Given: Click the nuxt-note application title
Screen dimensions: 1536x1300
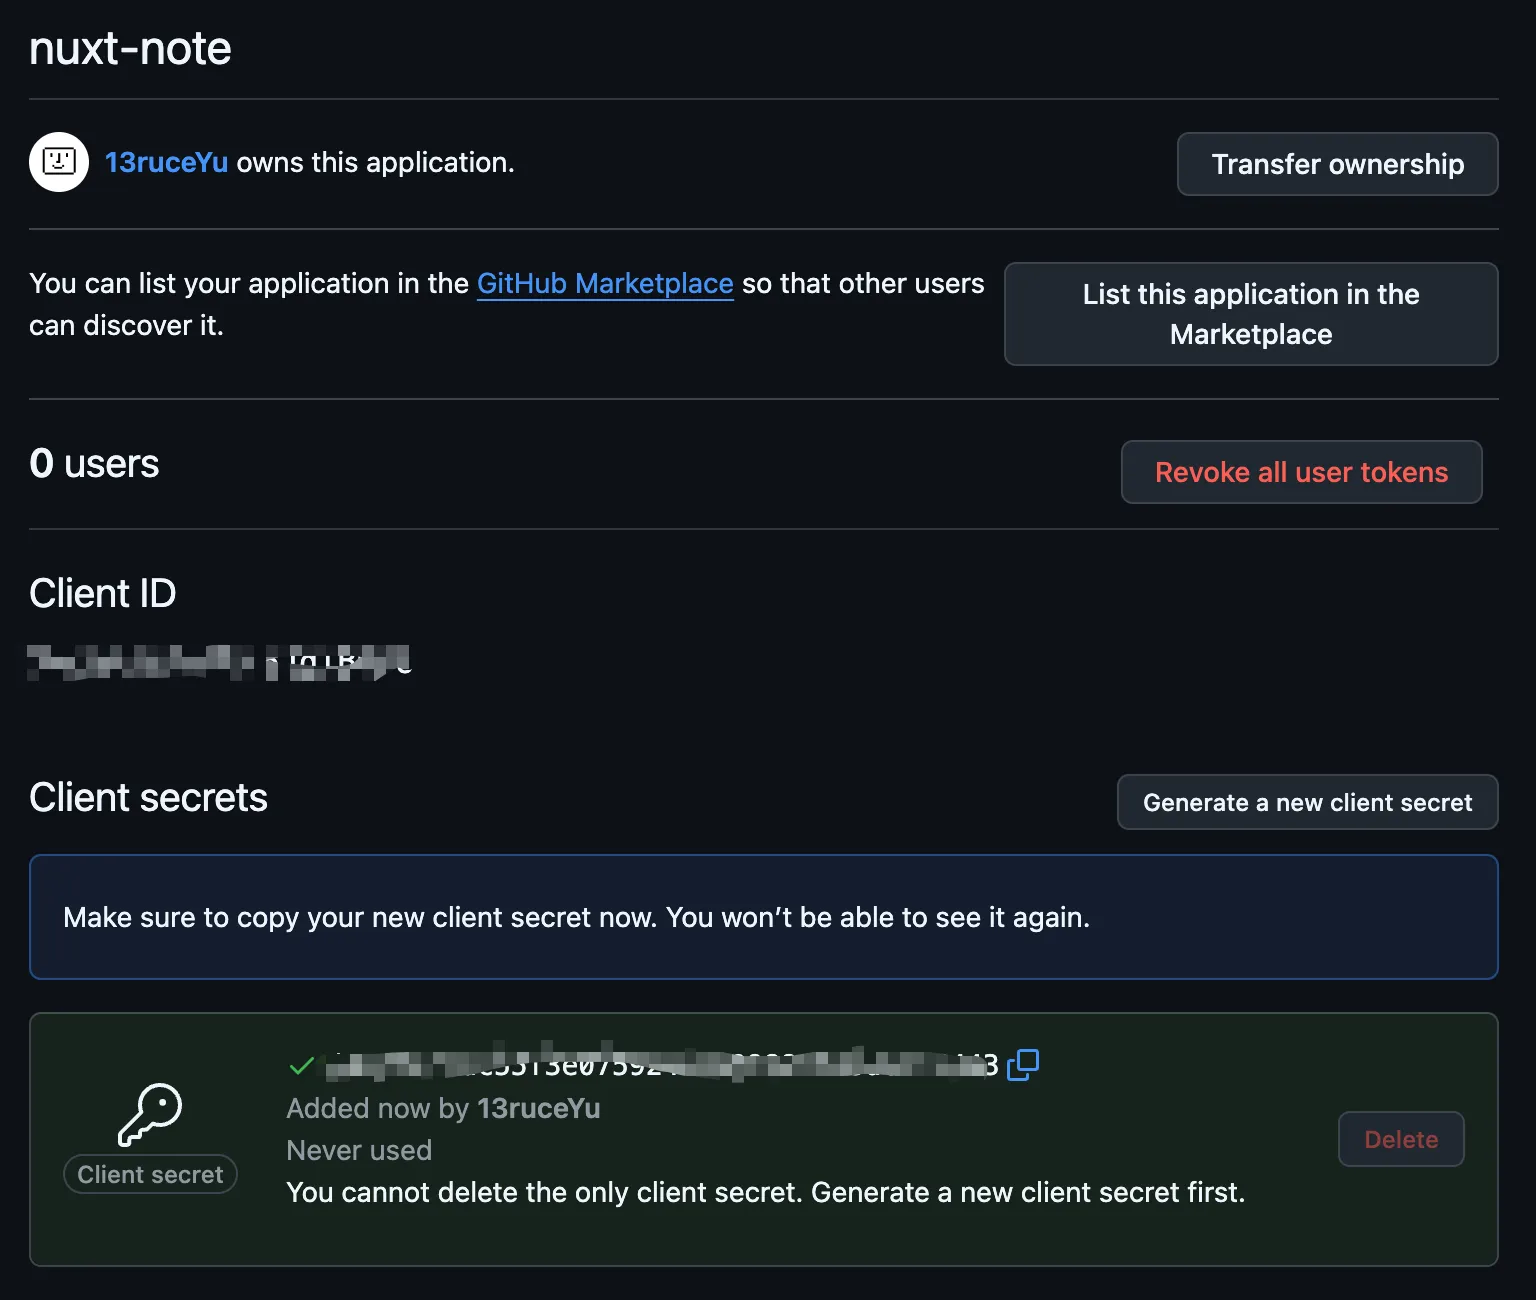Looking at the screenshot, I should (x=130, y=48).
